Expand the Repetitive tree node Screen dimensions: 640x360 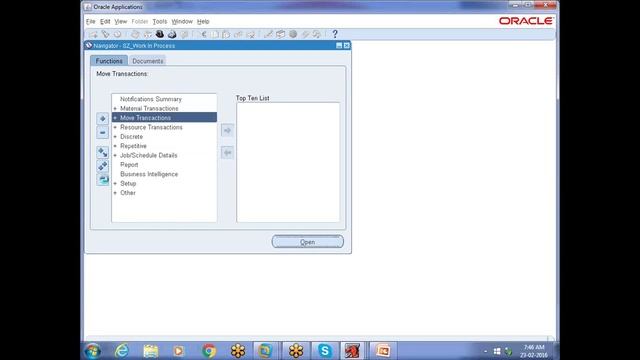click(115, 146)
